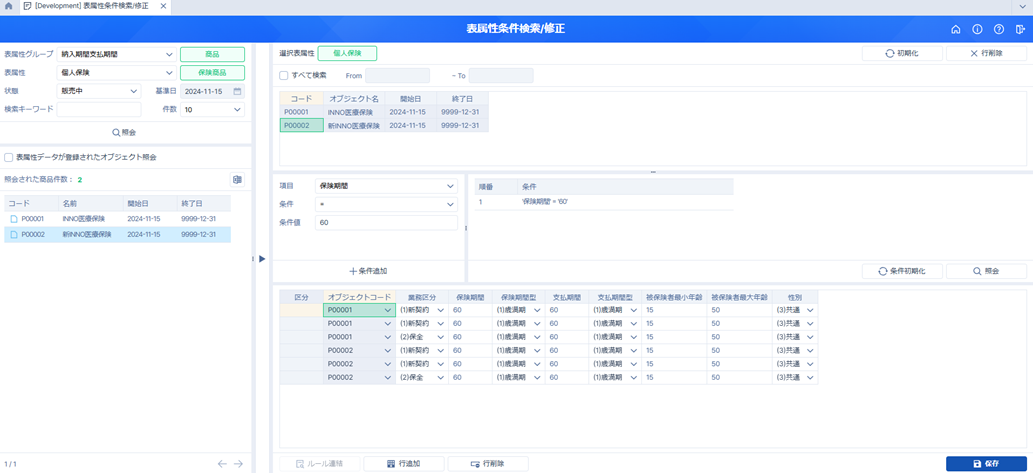1033x473 pixels.
Task: Open the 表属性 dropdown showing 個人保険
Action: [116, 72]
